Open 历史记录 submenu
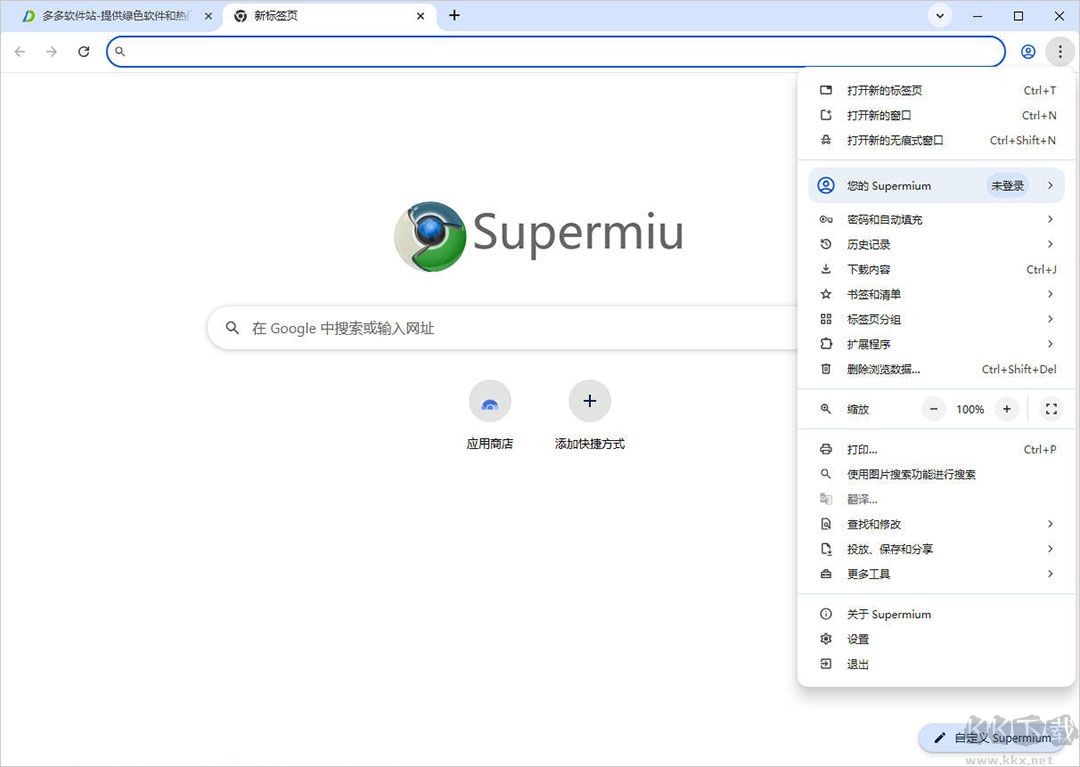Screen dimensions: 1080x767 point(937,244)
